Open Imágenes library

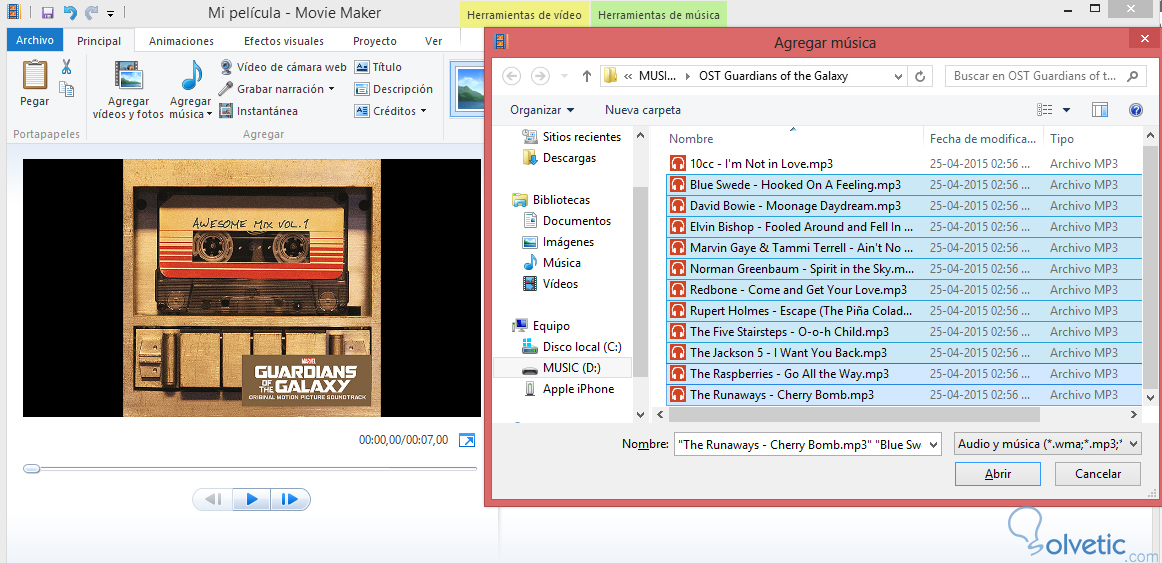(558, 241)
